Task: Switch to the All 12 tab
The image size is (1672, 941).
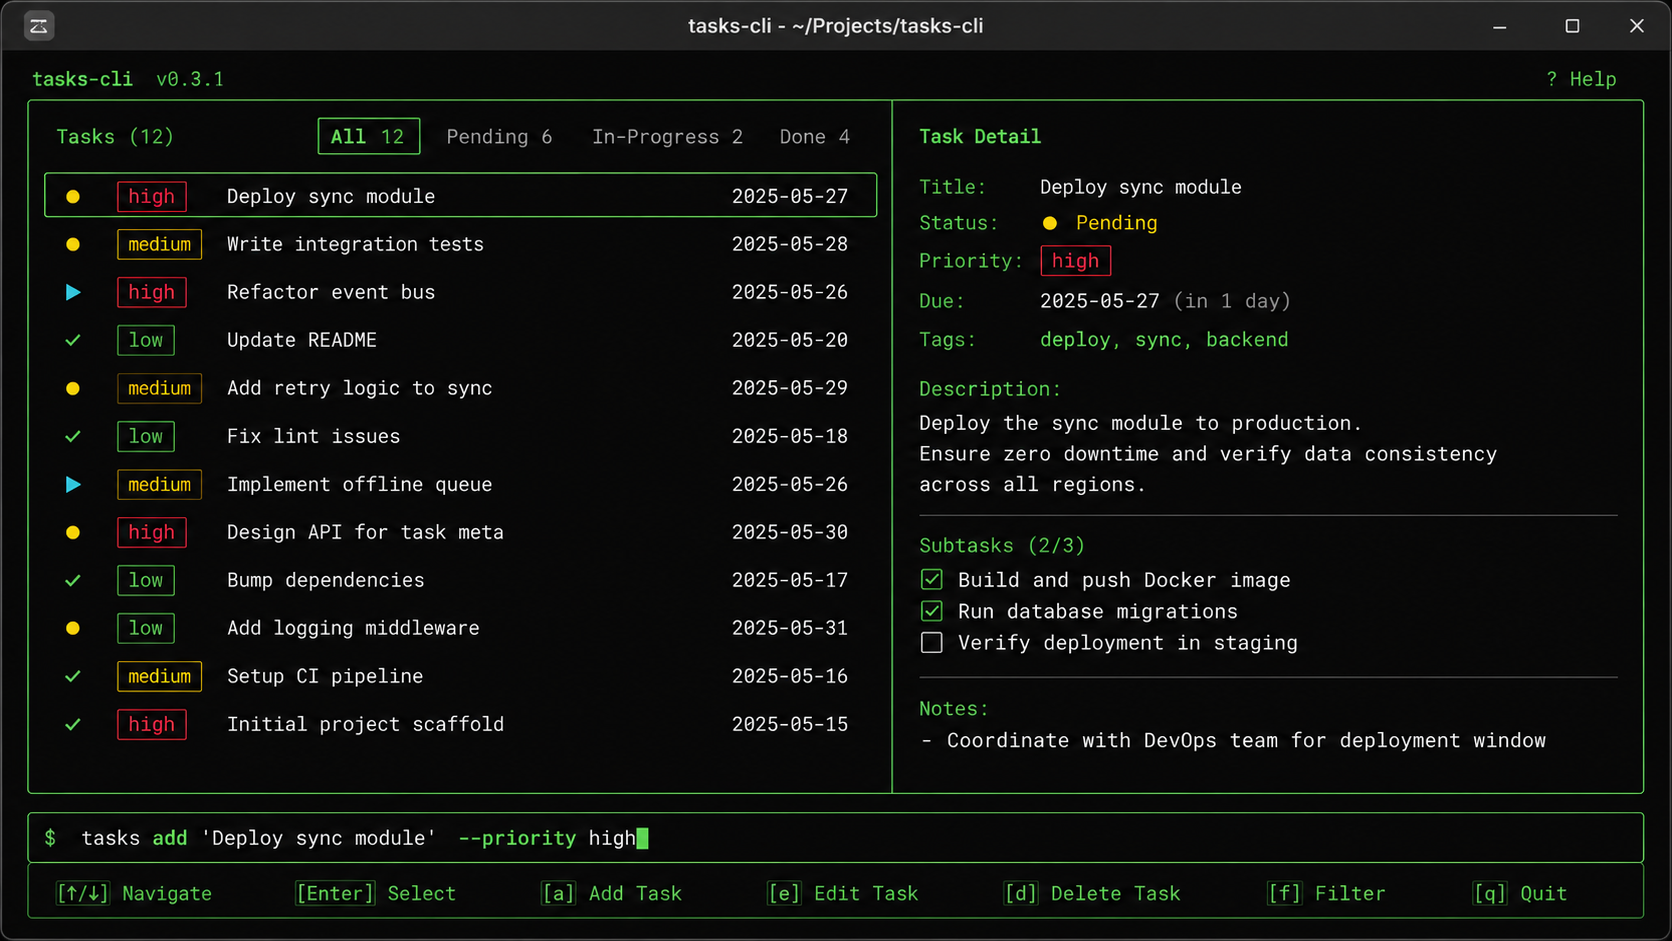Action: pyautogui.click(x=369, y=137)
